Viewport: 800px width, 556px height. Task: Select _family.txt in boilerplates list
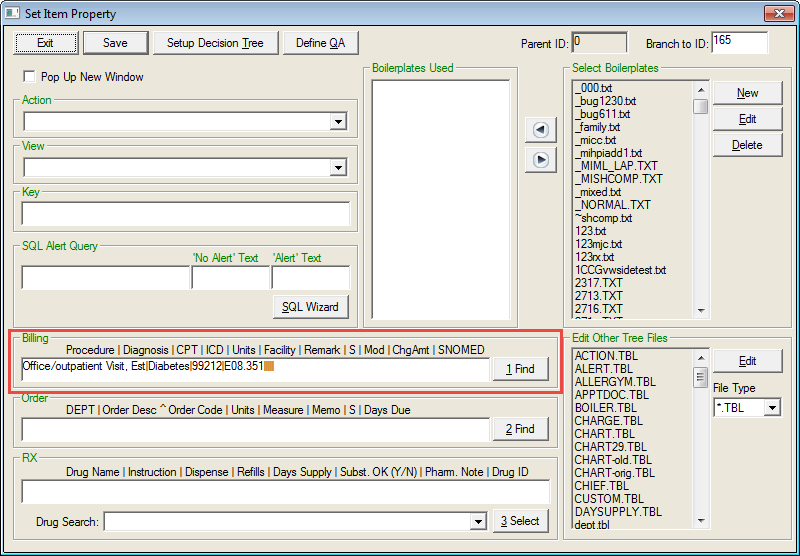click(x=598, y=127)
